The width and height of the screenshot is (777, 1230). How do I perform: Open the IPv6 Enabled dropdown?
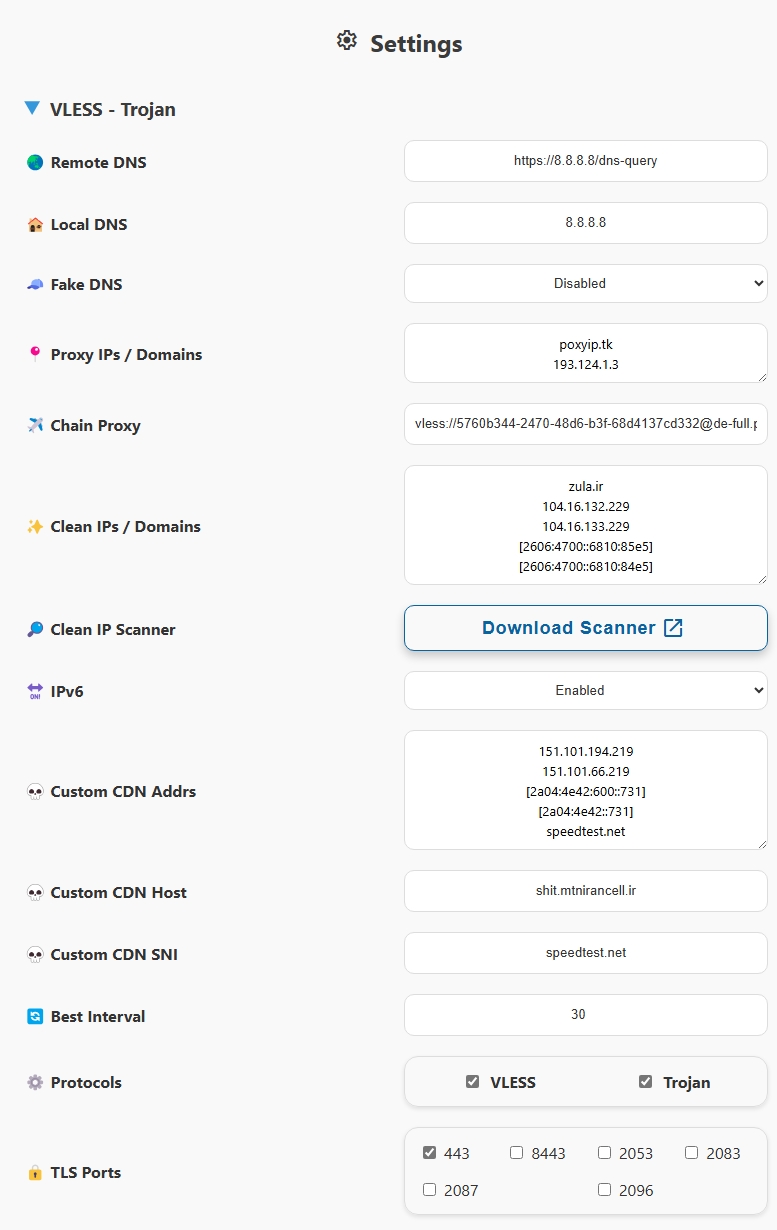[x=586, y=690]
